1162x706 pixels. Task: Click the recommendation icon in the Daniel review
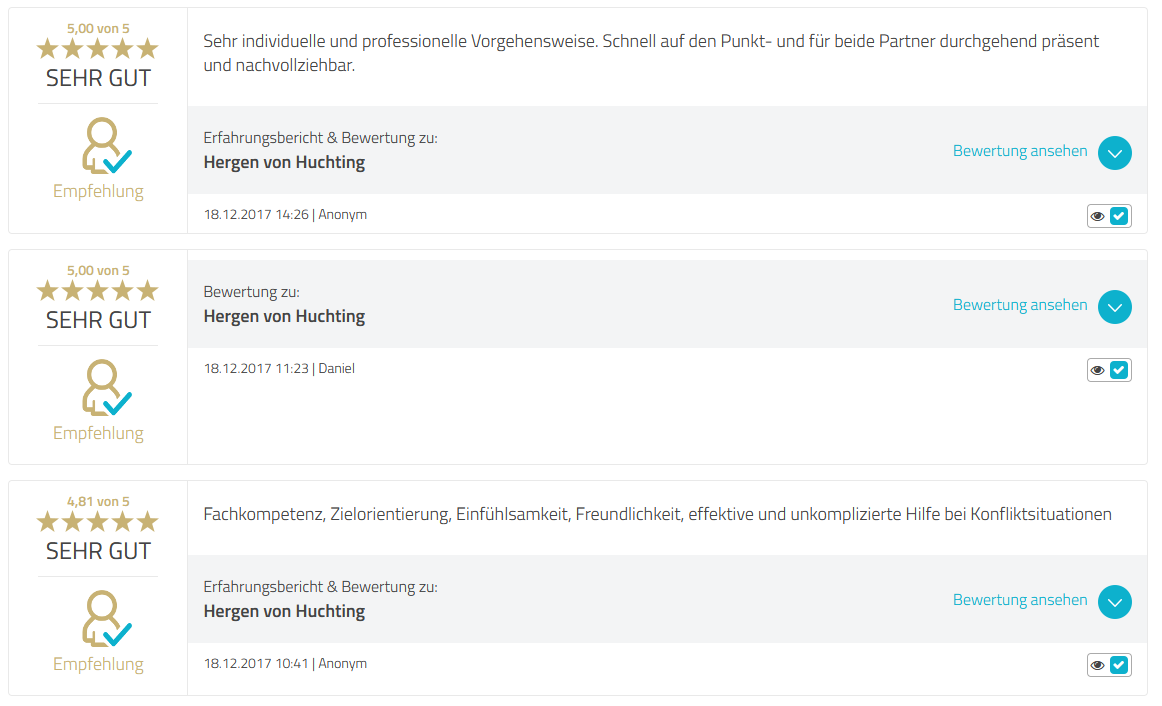coord(103,388)
